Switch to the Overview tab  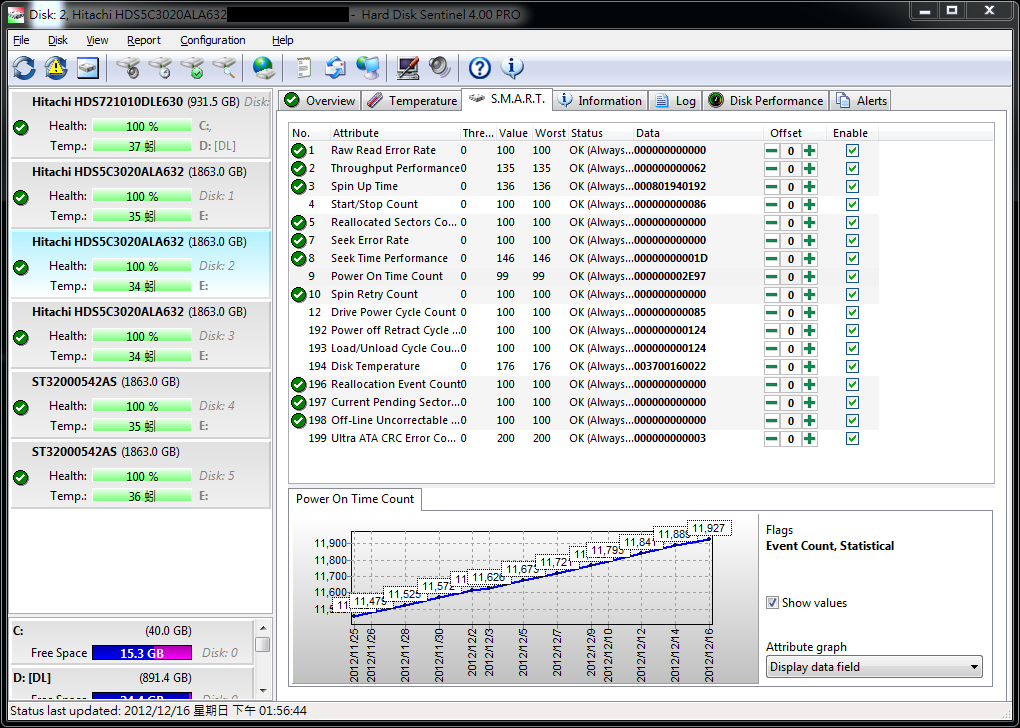tap(319, 101)
